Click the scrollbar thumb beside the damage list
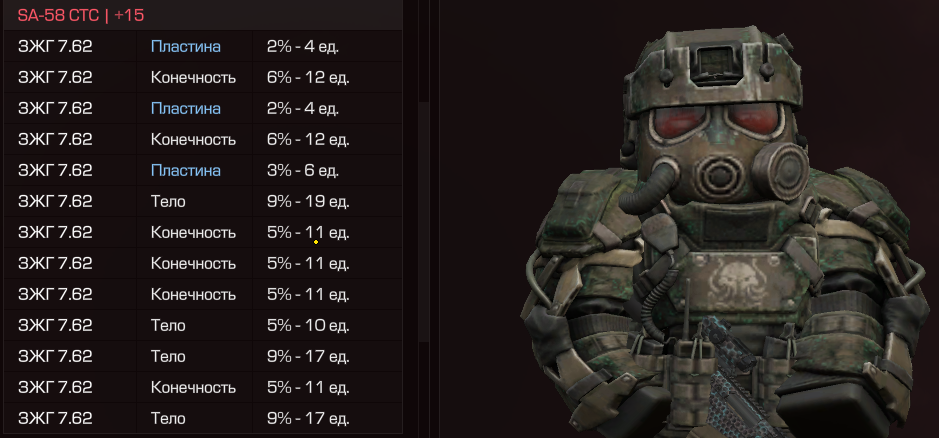This screenshot has height=438, width=939. pyautogui.click(x=423, y=222)
